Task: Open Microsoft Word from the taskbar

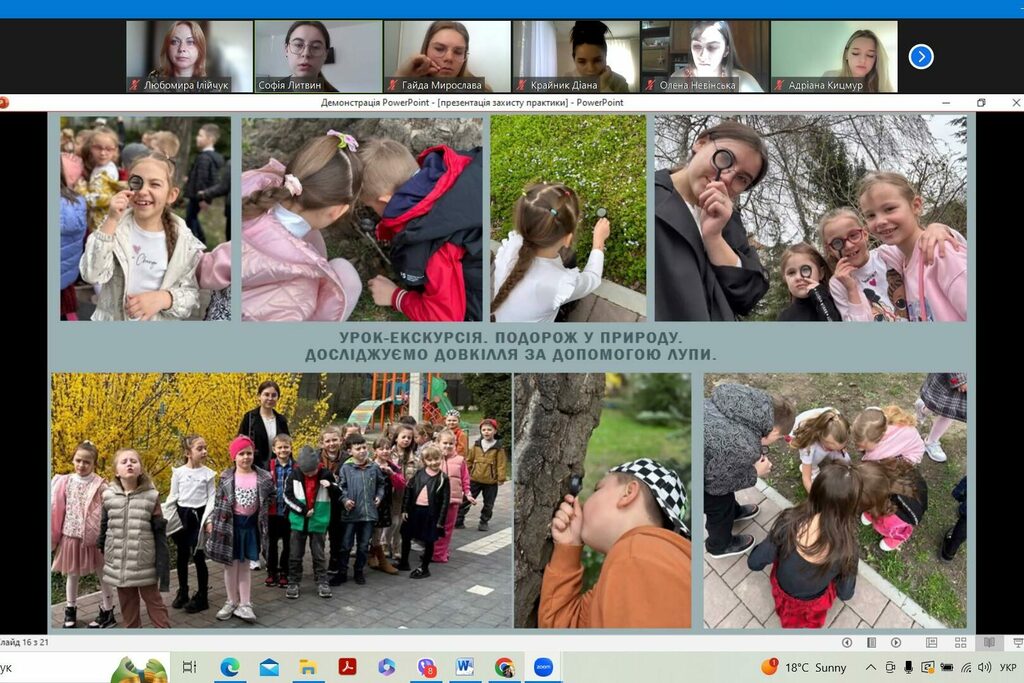Action: coord(464,667)
